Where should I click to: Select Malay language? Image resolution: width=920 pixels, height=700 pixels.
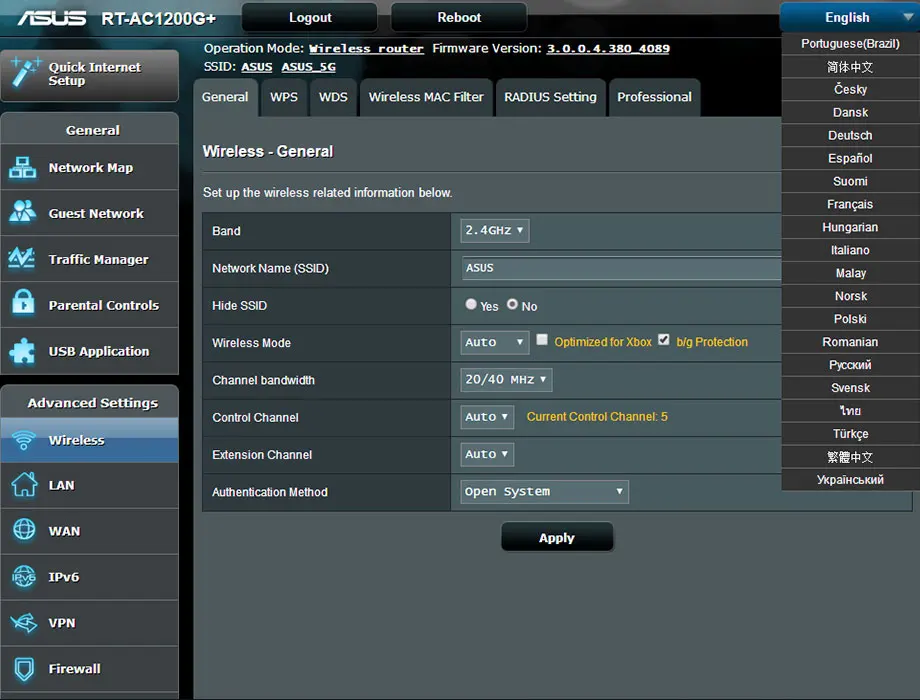pyautogui.click(x=850, y=273)
